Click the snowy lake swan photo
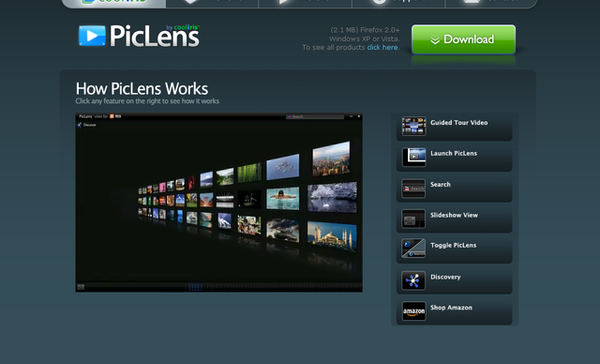This screenshot has height=364, width=600. point(332,197)
